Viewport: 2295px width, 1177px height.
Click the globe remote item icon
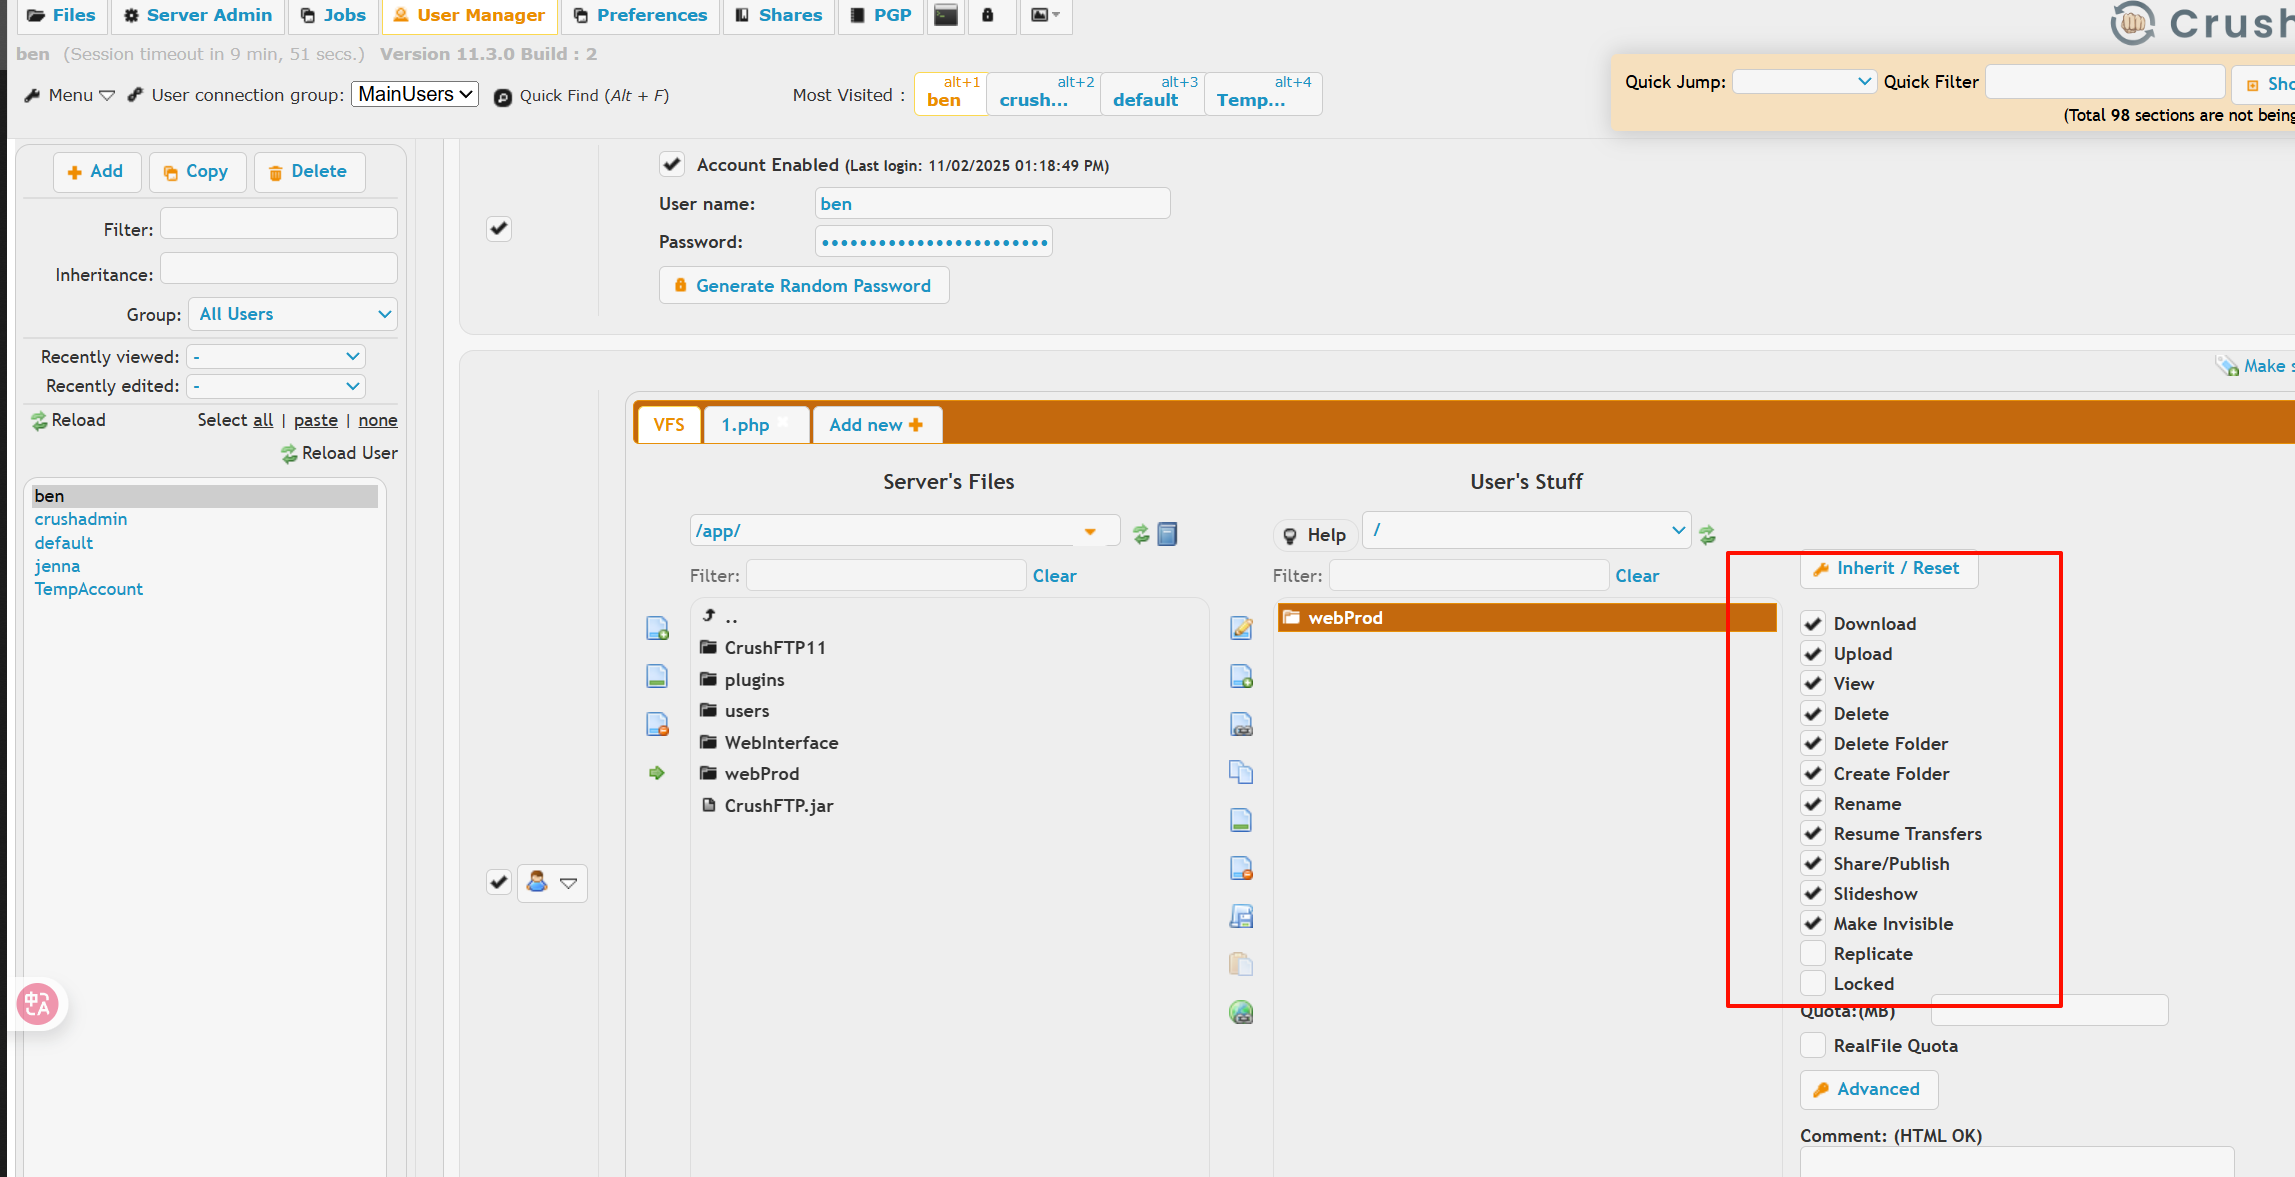pyautogui.click(x=1241, y=1012)
